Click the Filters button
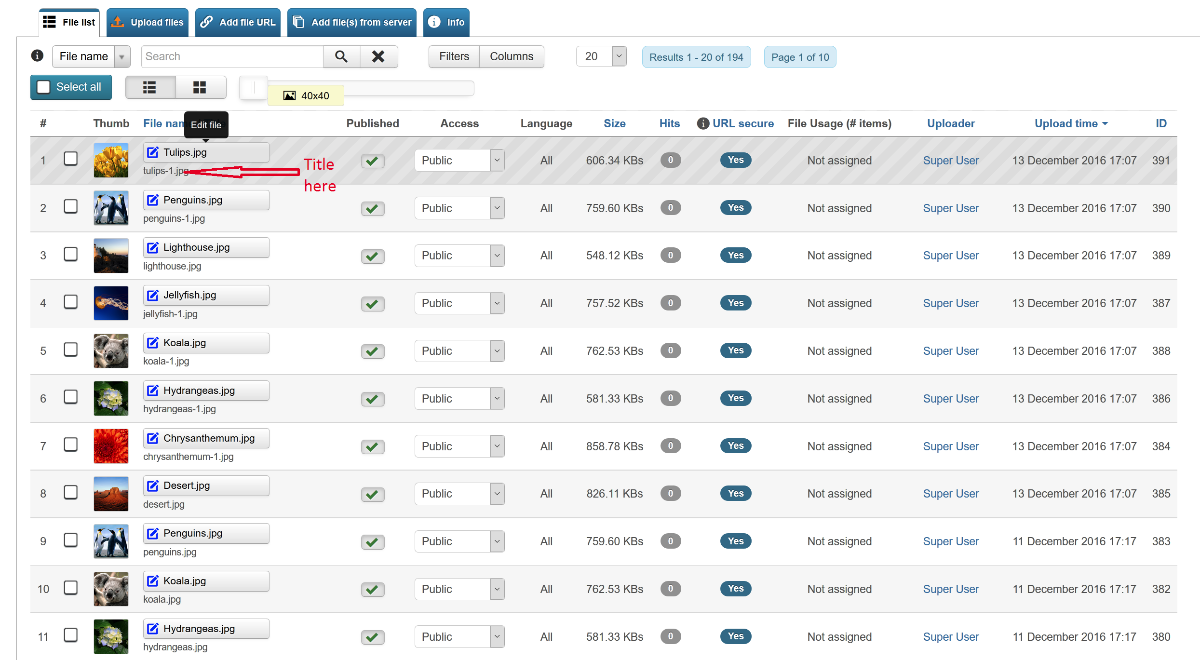This screenshot has width=1200, height=660. pos(454,57)
